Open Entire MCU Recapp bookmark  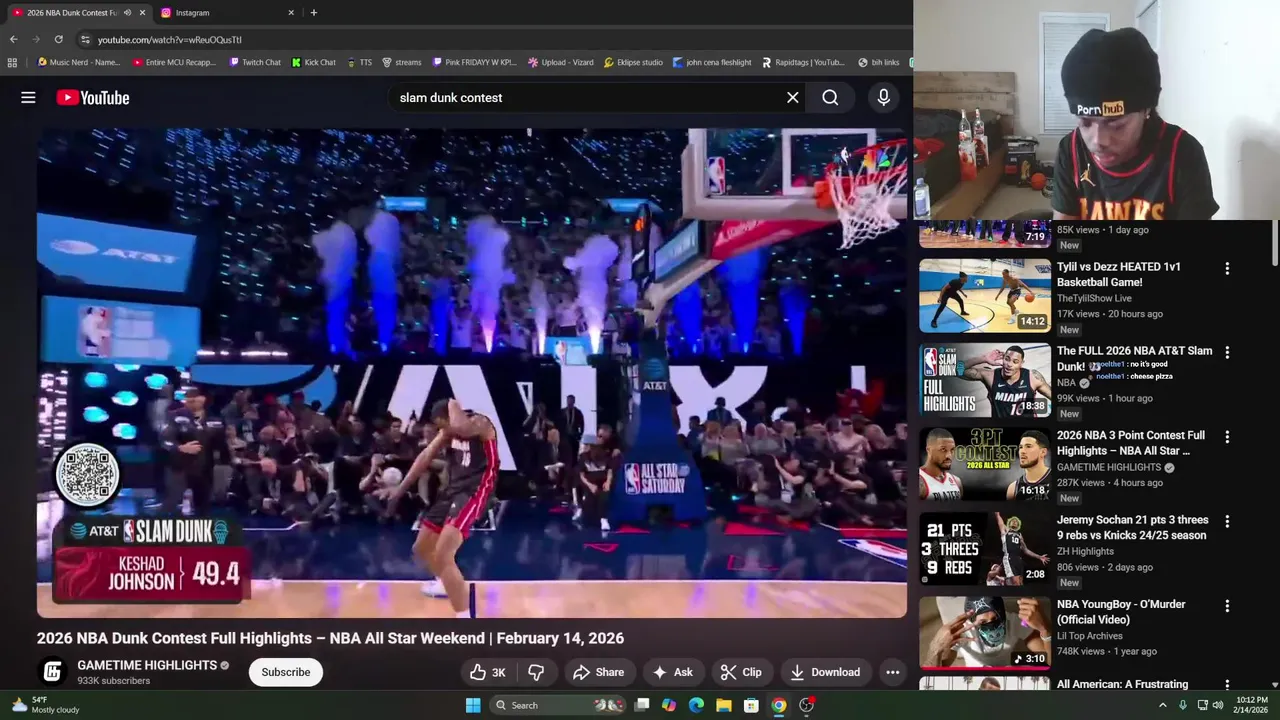pos(173,62)
